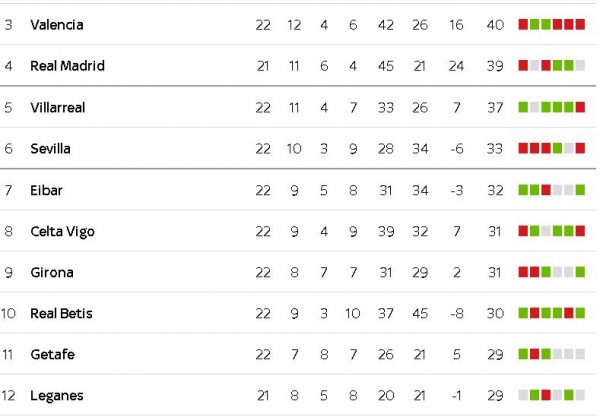Click Villarreal's last red form square
Viewport: 600px width, 417px height.
(x=580, y=107)
